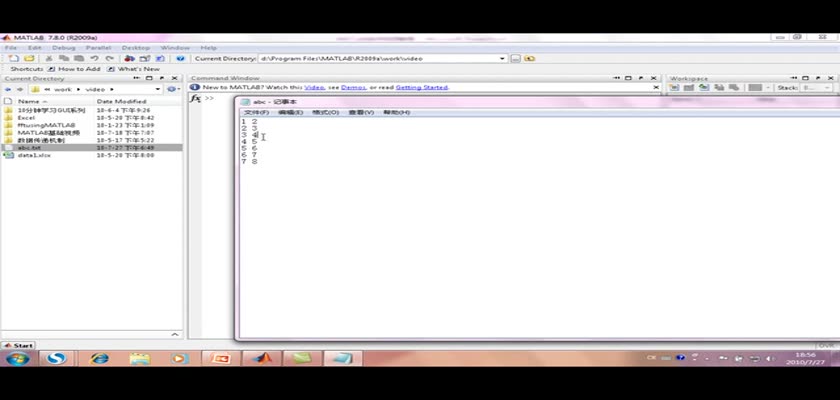This screenshot has height=400, width=840.
Task: Create new variable in Workspace toolbar
Action: [674, 87]
